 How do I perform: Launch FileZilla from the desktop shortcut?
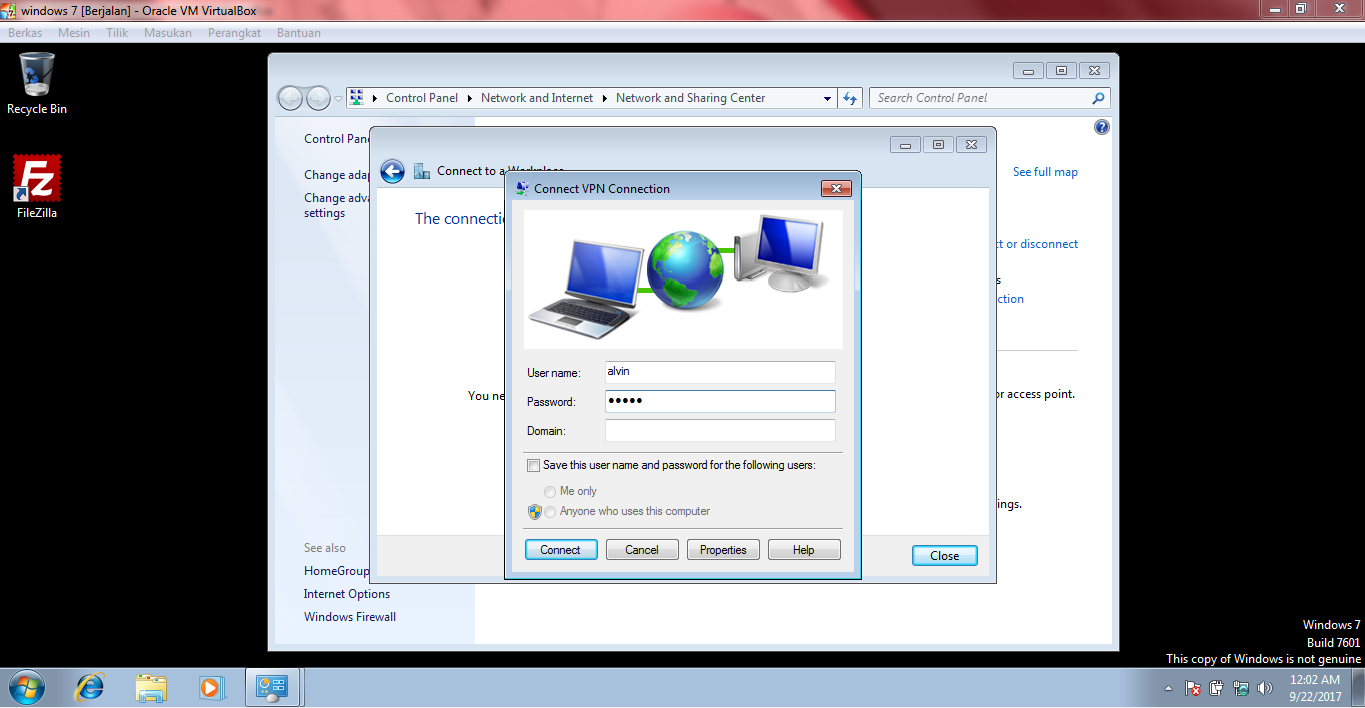pos(37,187)
